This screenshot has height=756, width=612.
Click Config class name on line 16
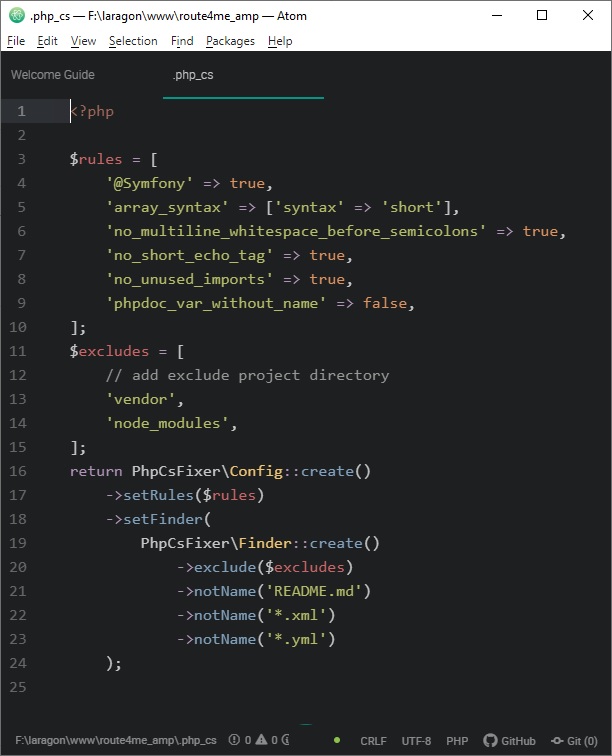click(256, 471)
